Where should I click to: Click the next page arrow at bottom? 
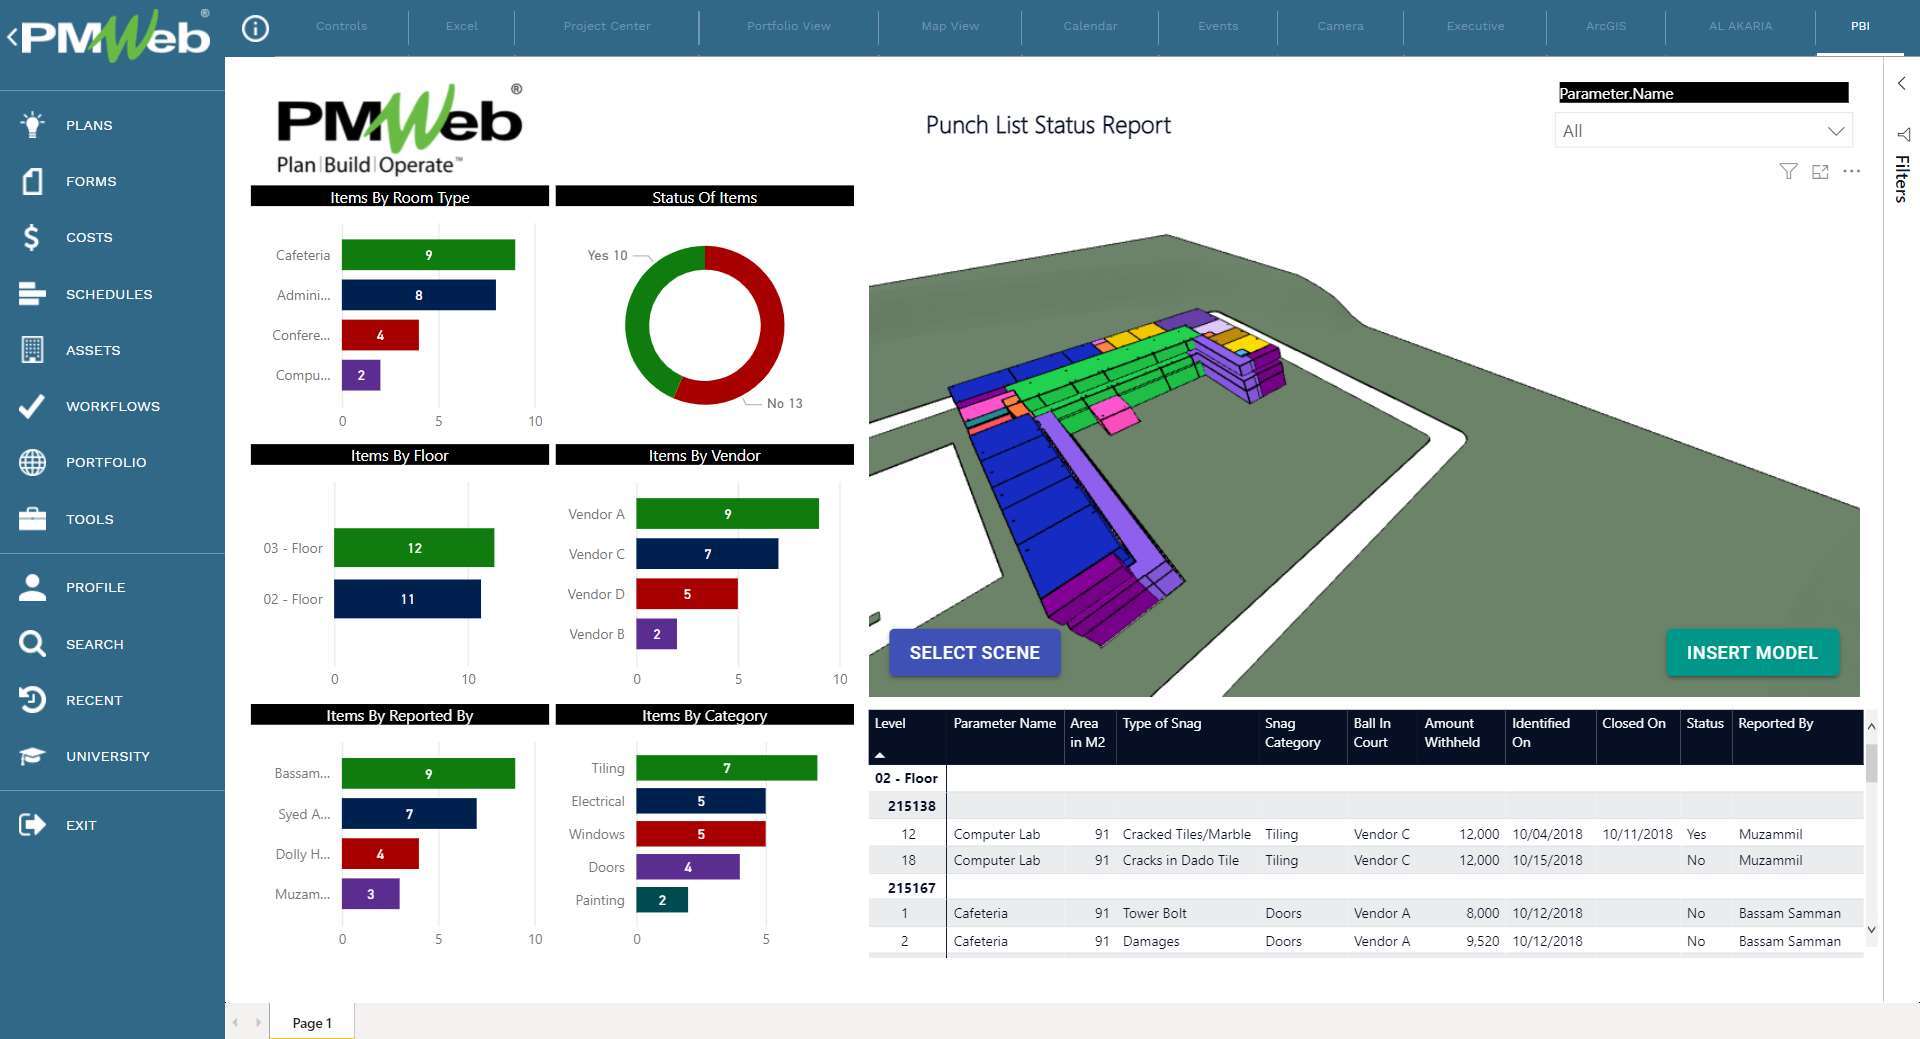[258, 1022]
